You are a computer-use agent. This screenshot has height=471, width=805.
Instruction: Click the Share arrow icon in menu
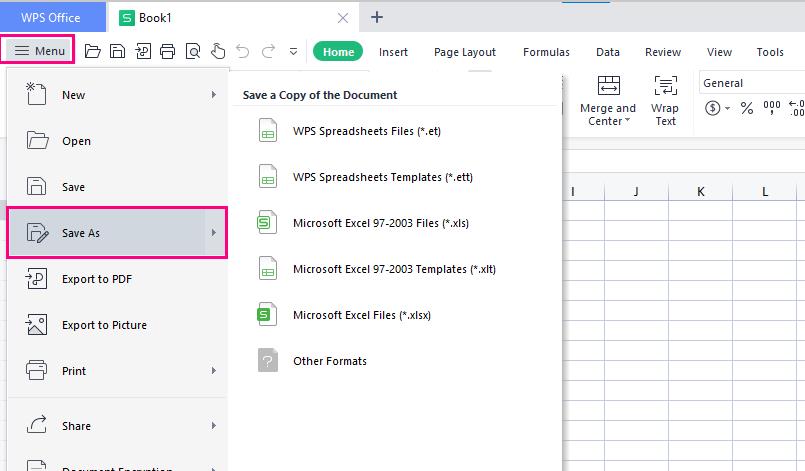(36, 424)
